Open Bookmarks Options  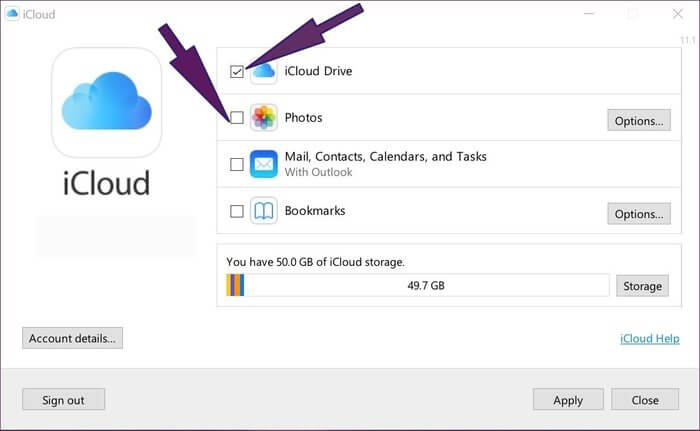click(x=638, y=214)
